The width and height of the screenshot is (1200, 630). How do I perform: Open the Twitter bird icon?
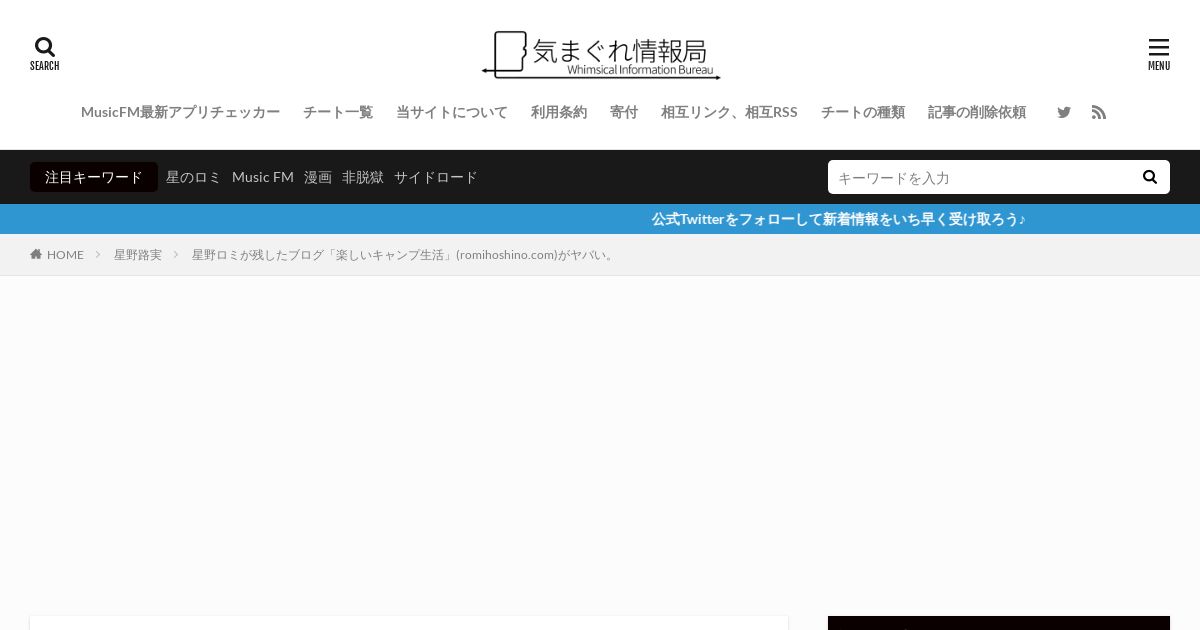(x=1064, y=112)
